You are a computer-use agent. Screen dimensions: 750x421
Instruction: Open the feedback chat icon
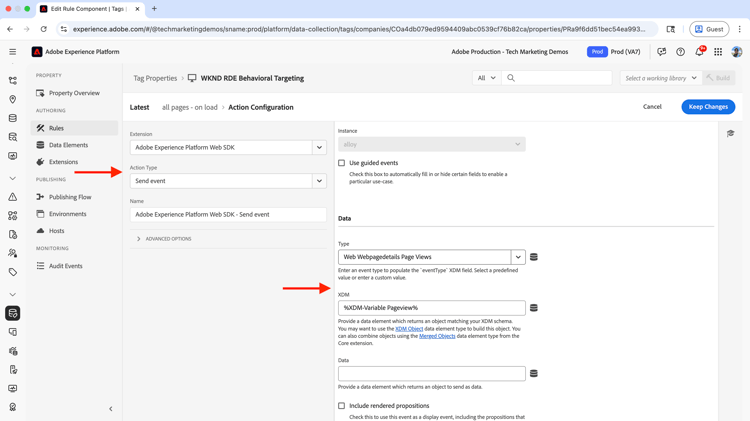point(662,52)
